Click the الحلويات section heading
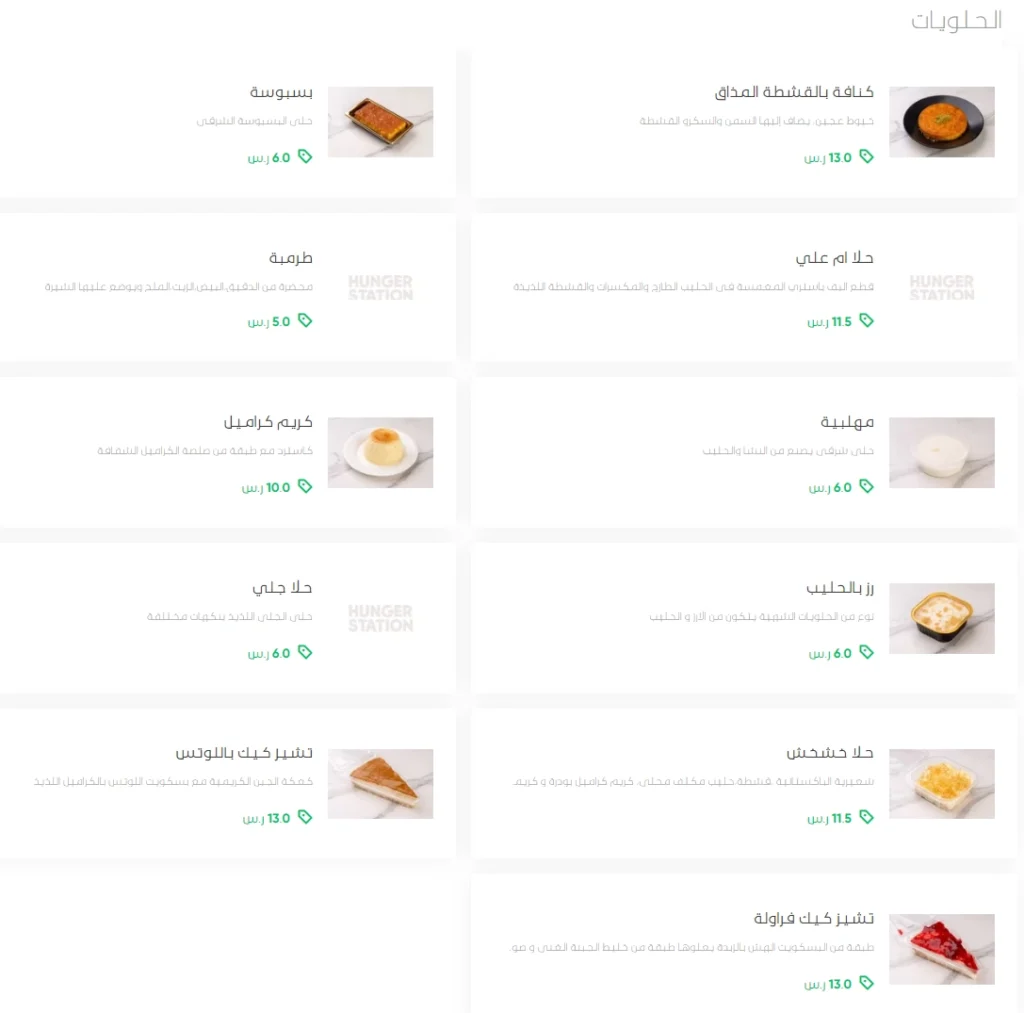1024x1013 pixels. 956,20
